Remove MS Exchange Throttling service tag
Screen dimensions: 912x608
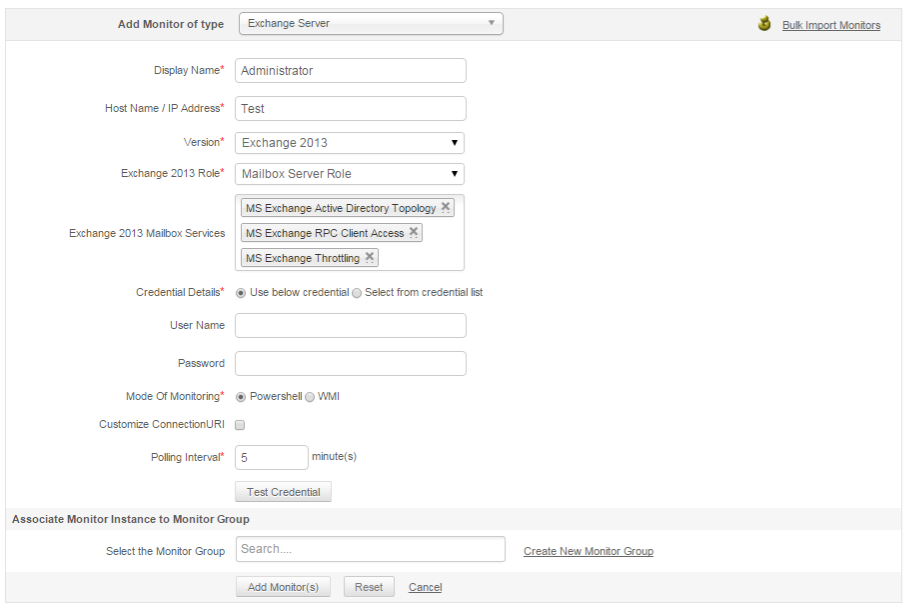coord(370,257)
